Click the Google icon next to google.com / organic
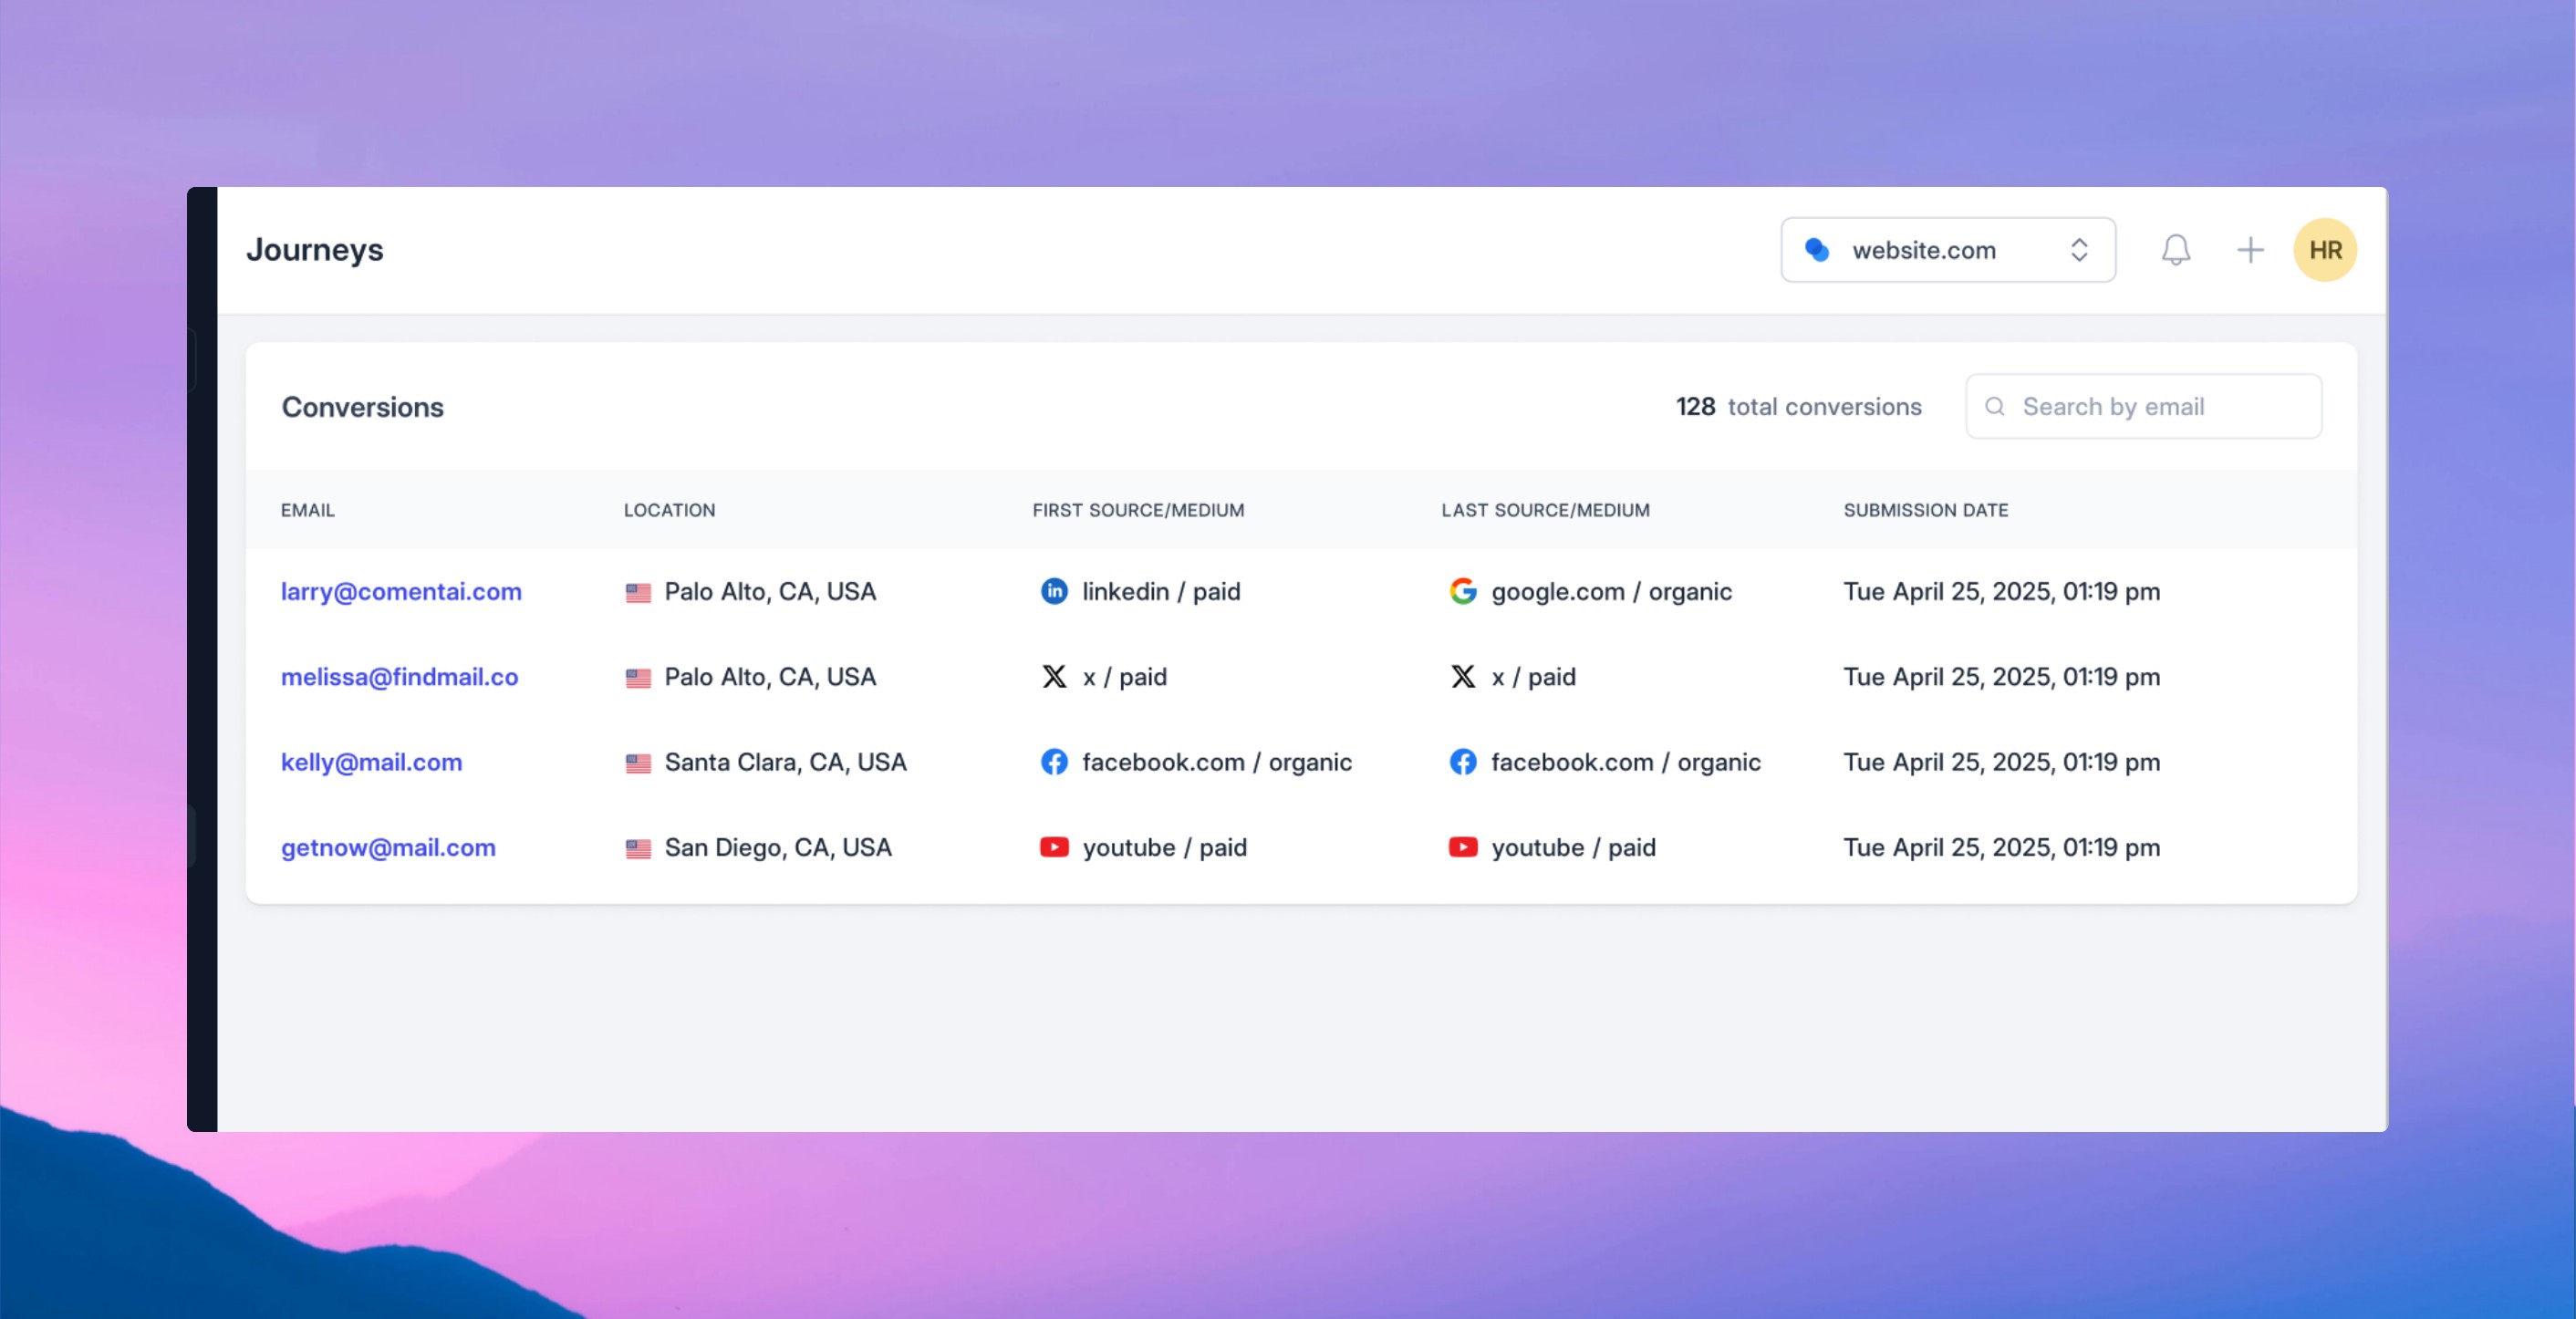 click(x=1462, y=591)
